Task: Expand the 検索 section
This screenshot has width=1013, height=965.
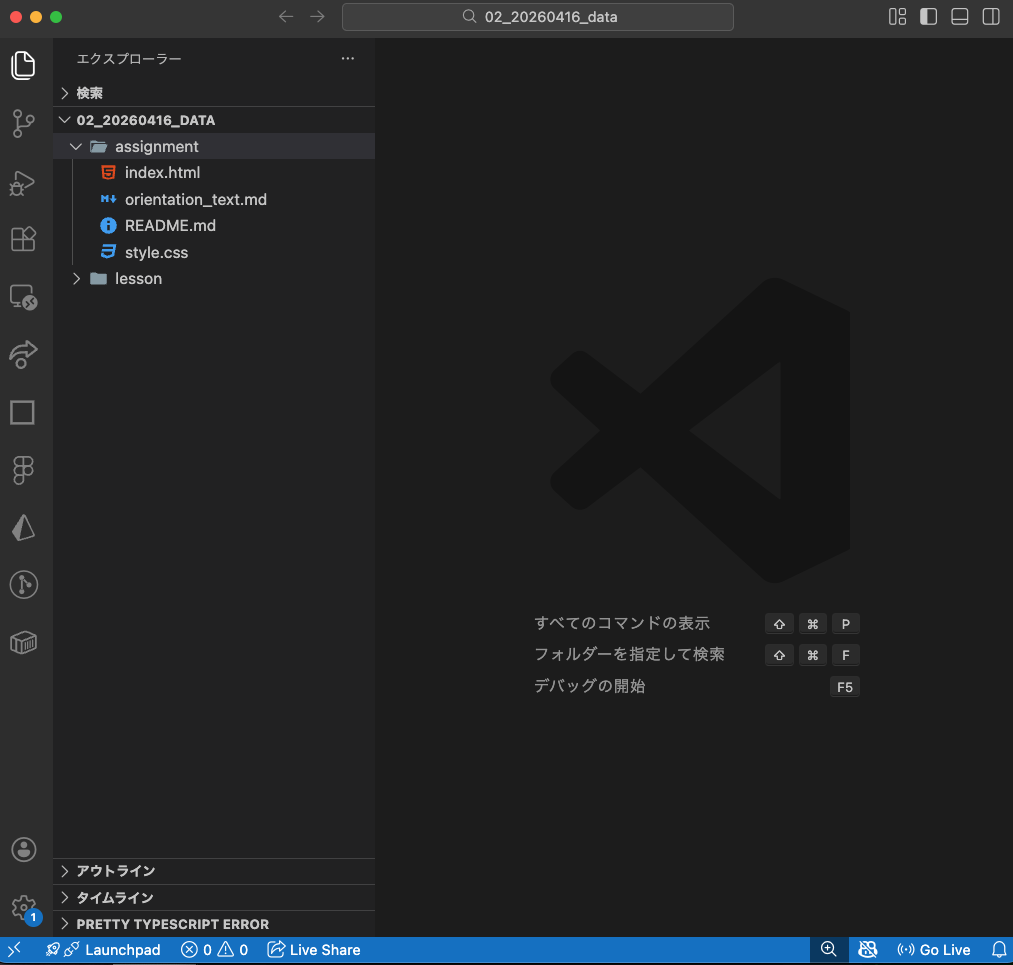Action: tap(214, 93)
